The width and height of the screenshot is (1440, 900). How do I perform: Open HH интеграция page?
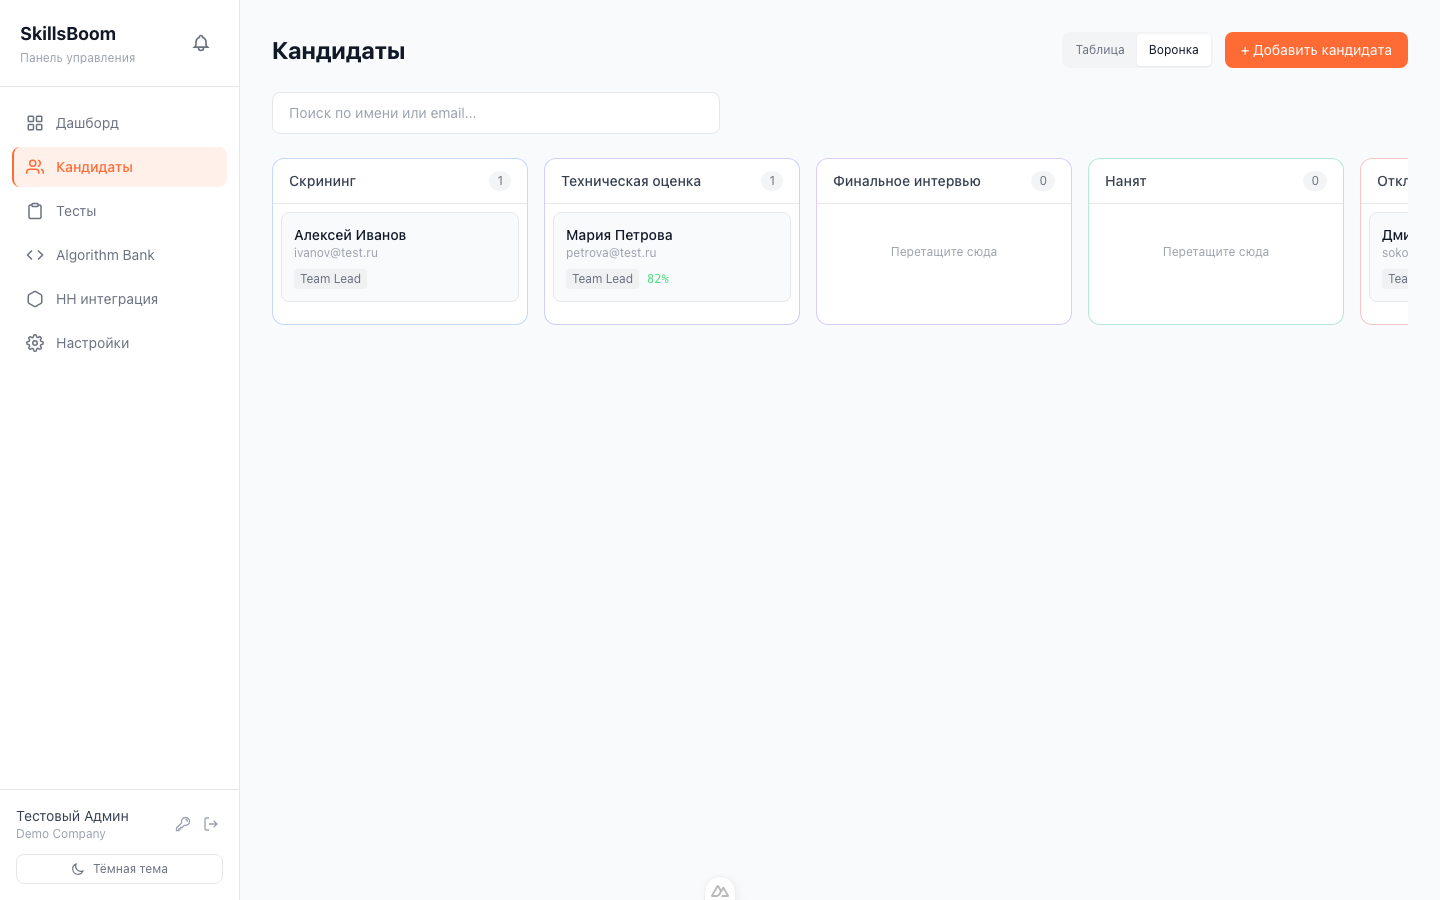(120, 299)
